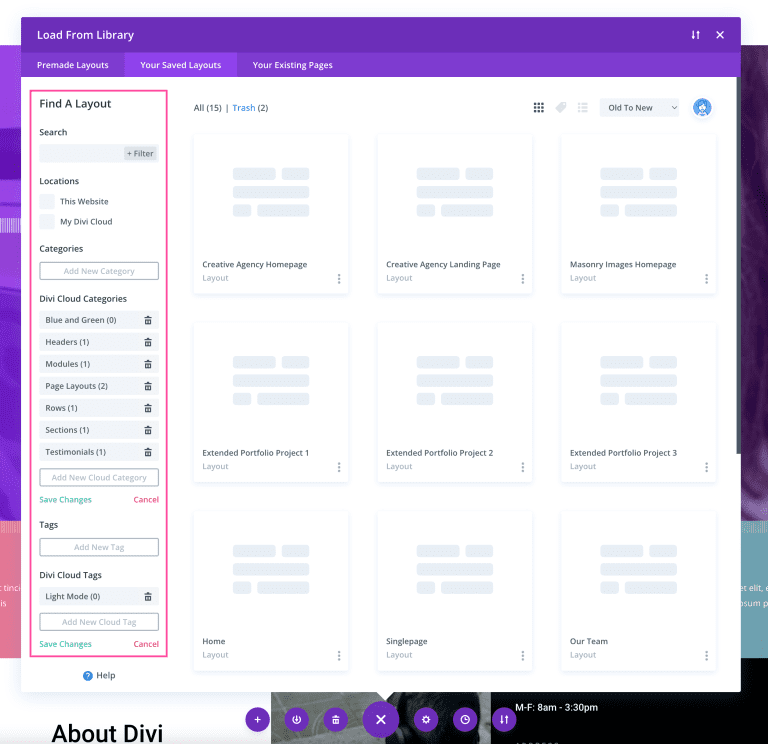This screenshot has width=768, height=744.
Task: Click the Add New Category field
Action: [x=99, y=271]
